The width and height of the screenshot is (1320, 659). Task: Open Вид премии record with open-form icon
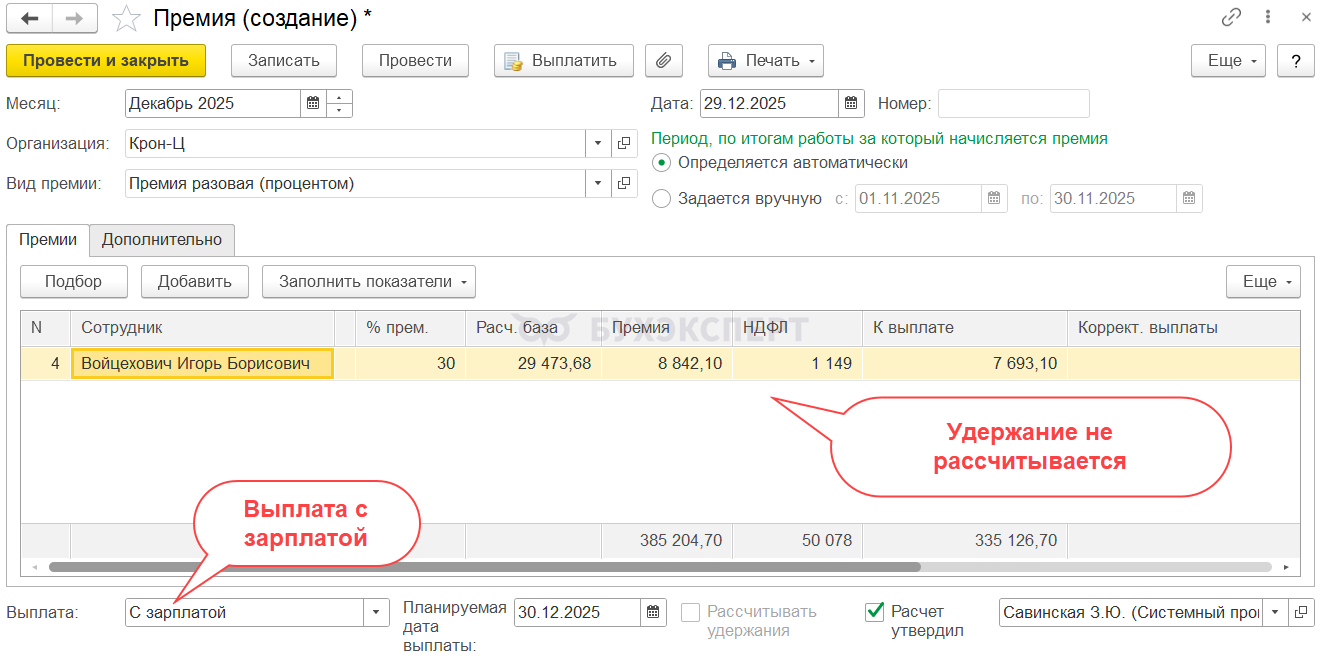(624, 184)
